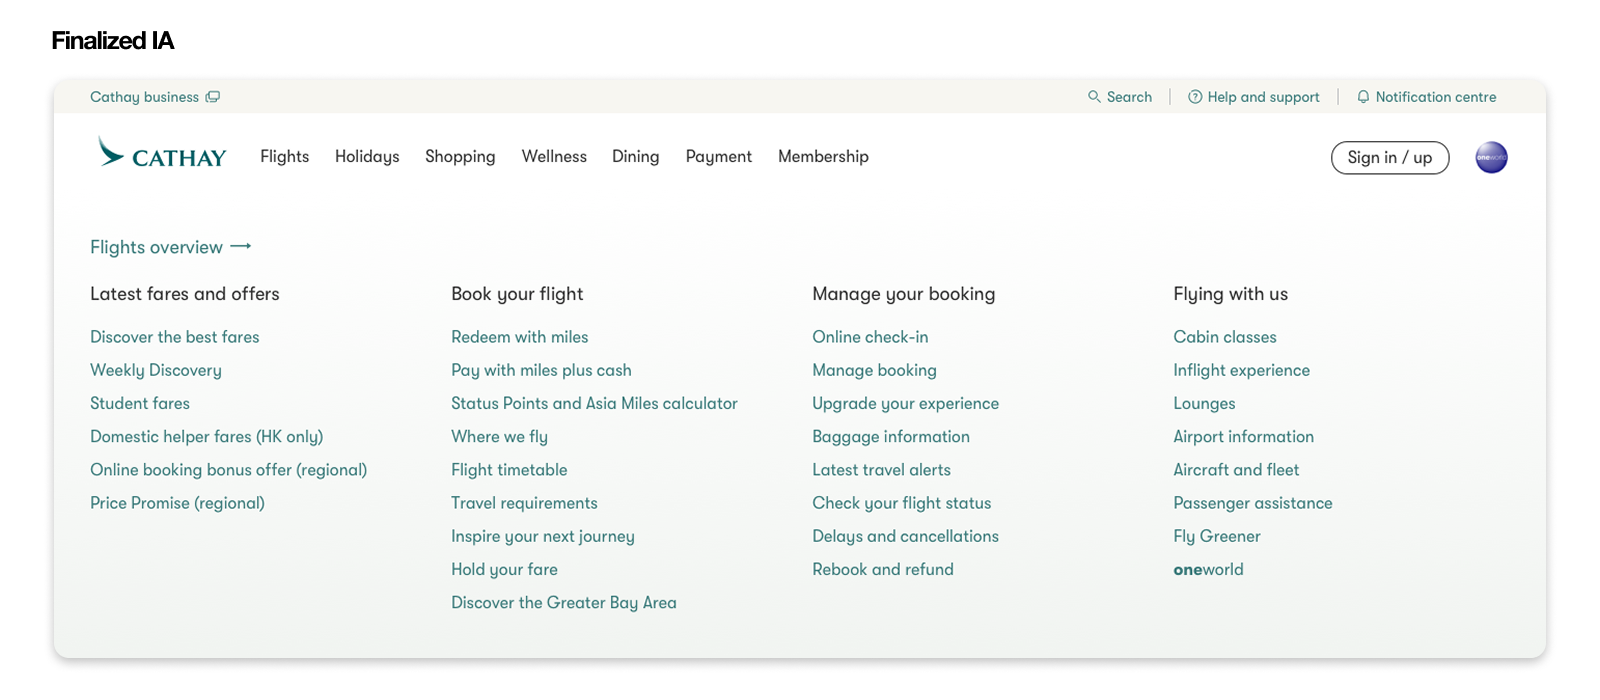Image resolution: width=1600 pixels, height=700 pixels.
Task: Click the Help and support question icon
Action: click(1195, 97)
